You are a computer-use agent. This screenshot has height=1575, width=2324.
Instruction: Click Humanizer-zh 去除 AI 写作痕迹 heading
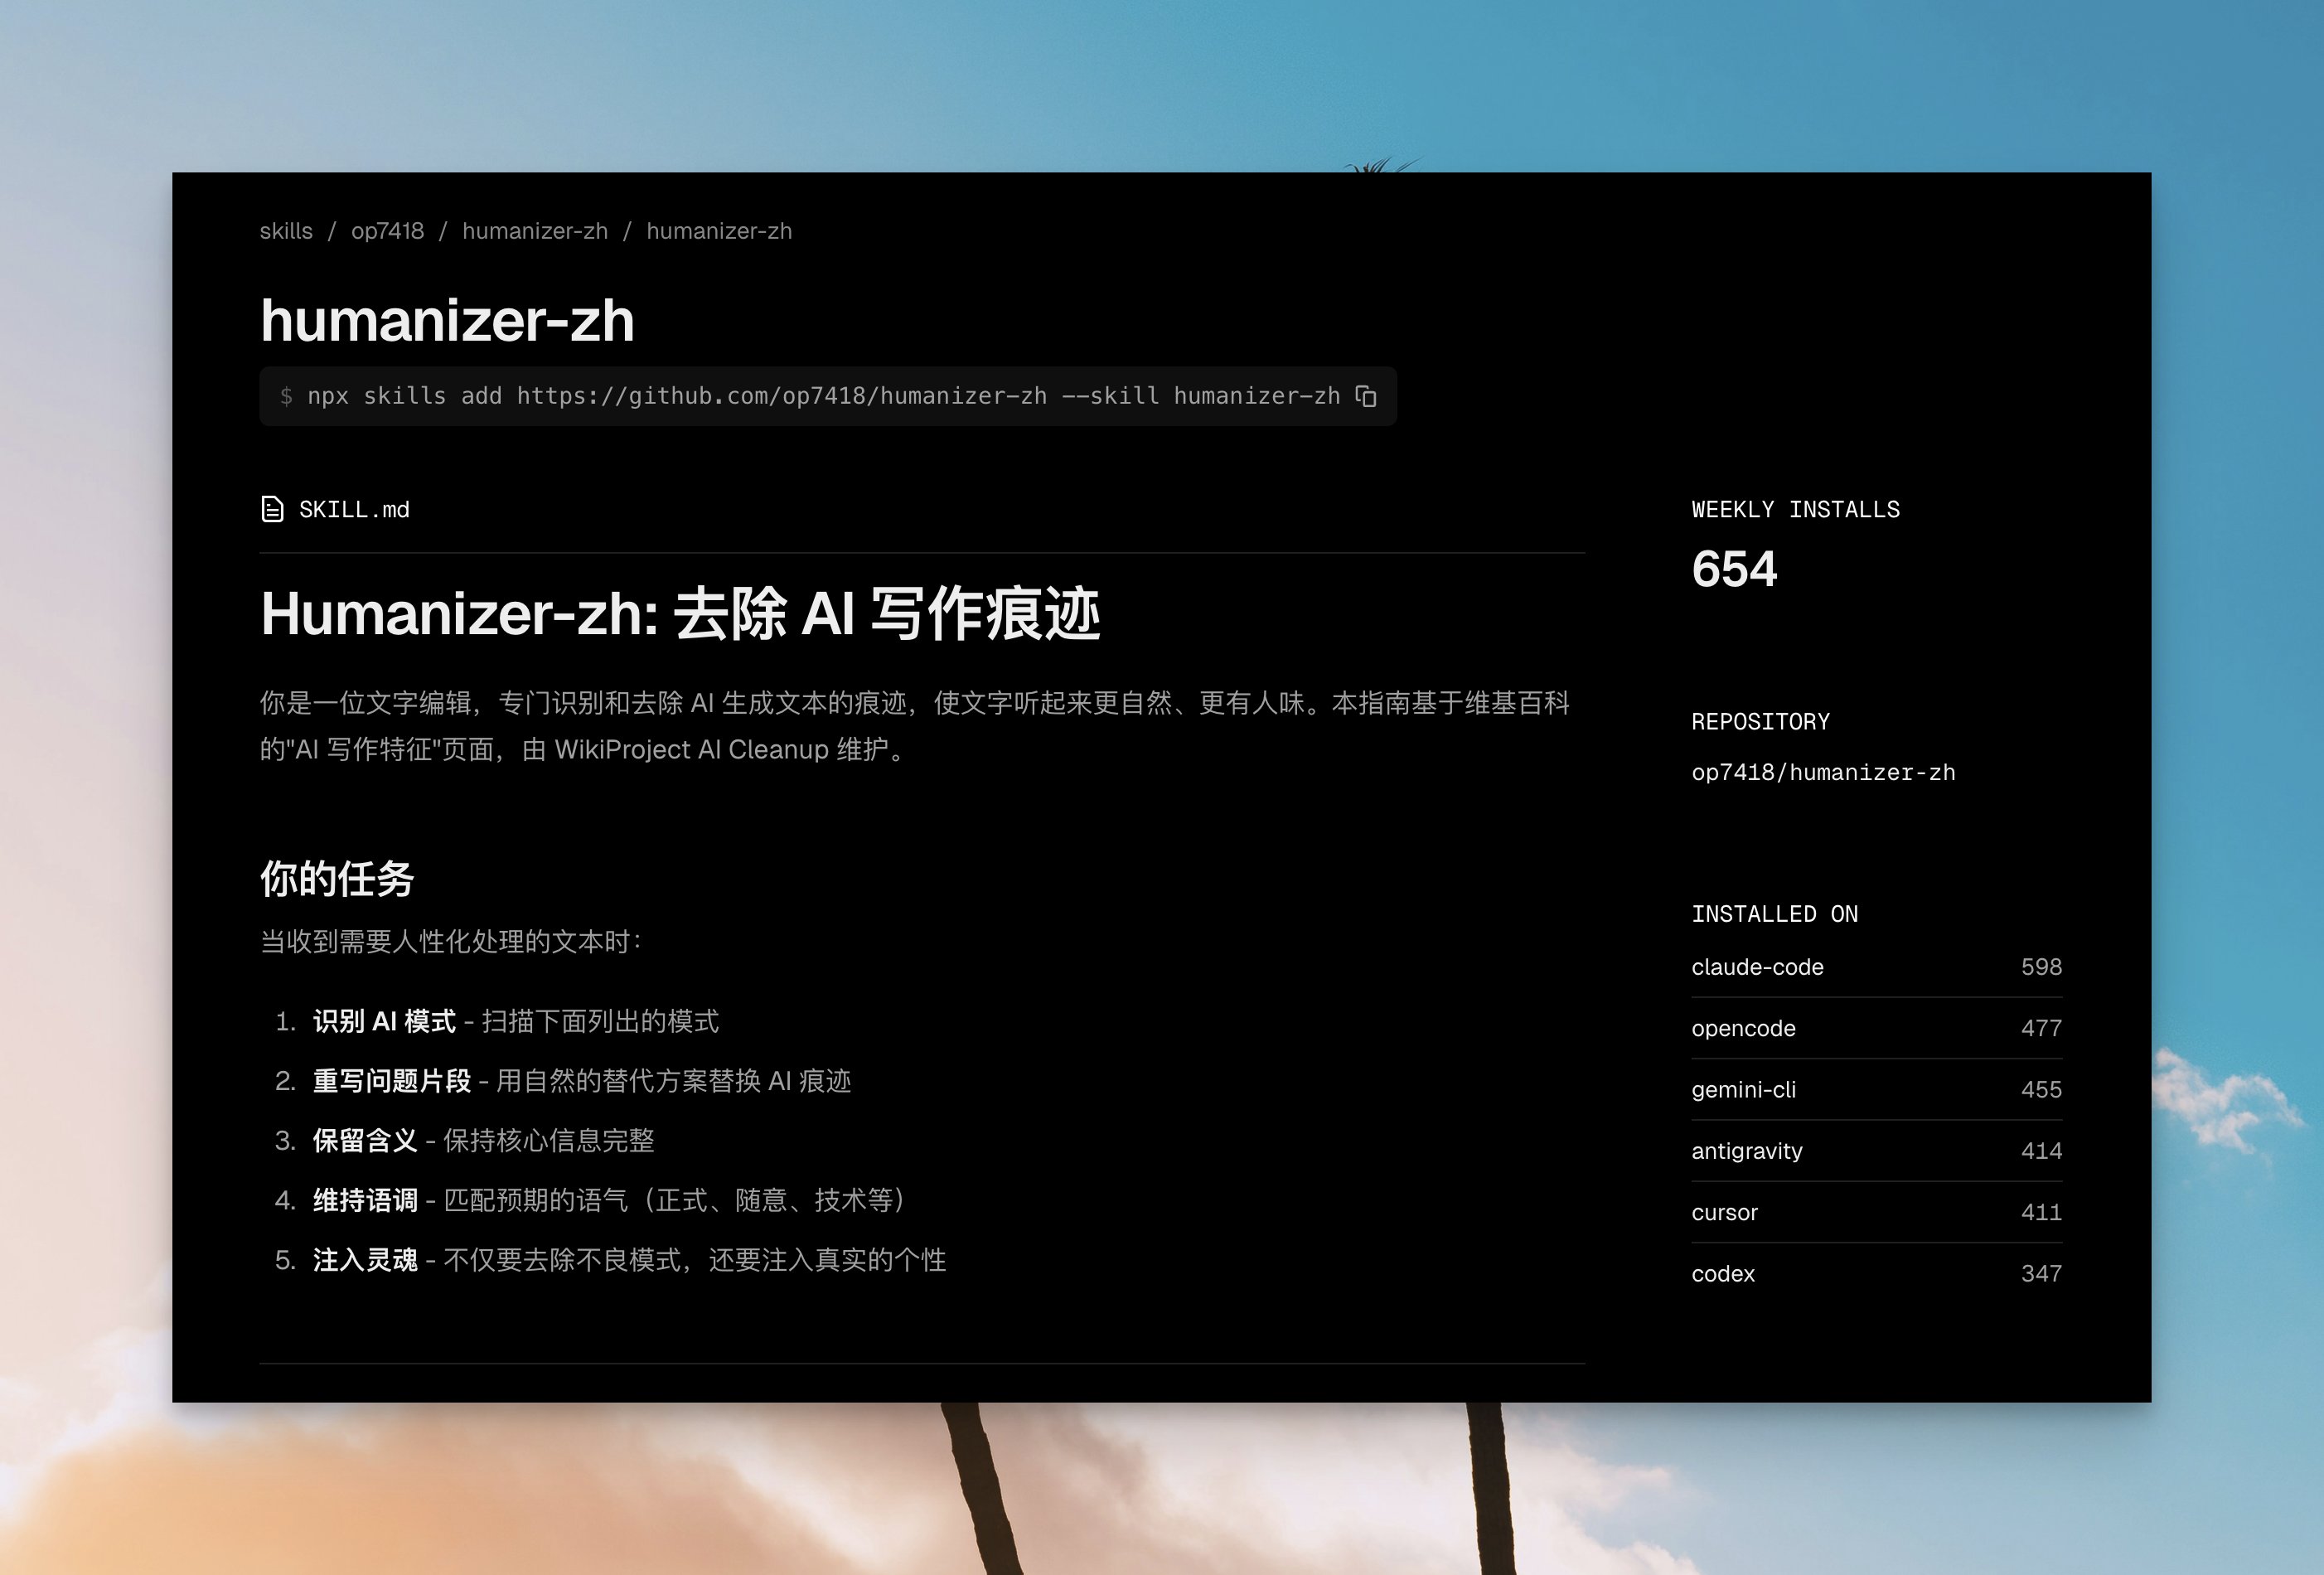click(680, 613)
